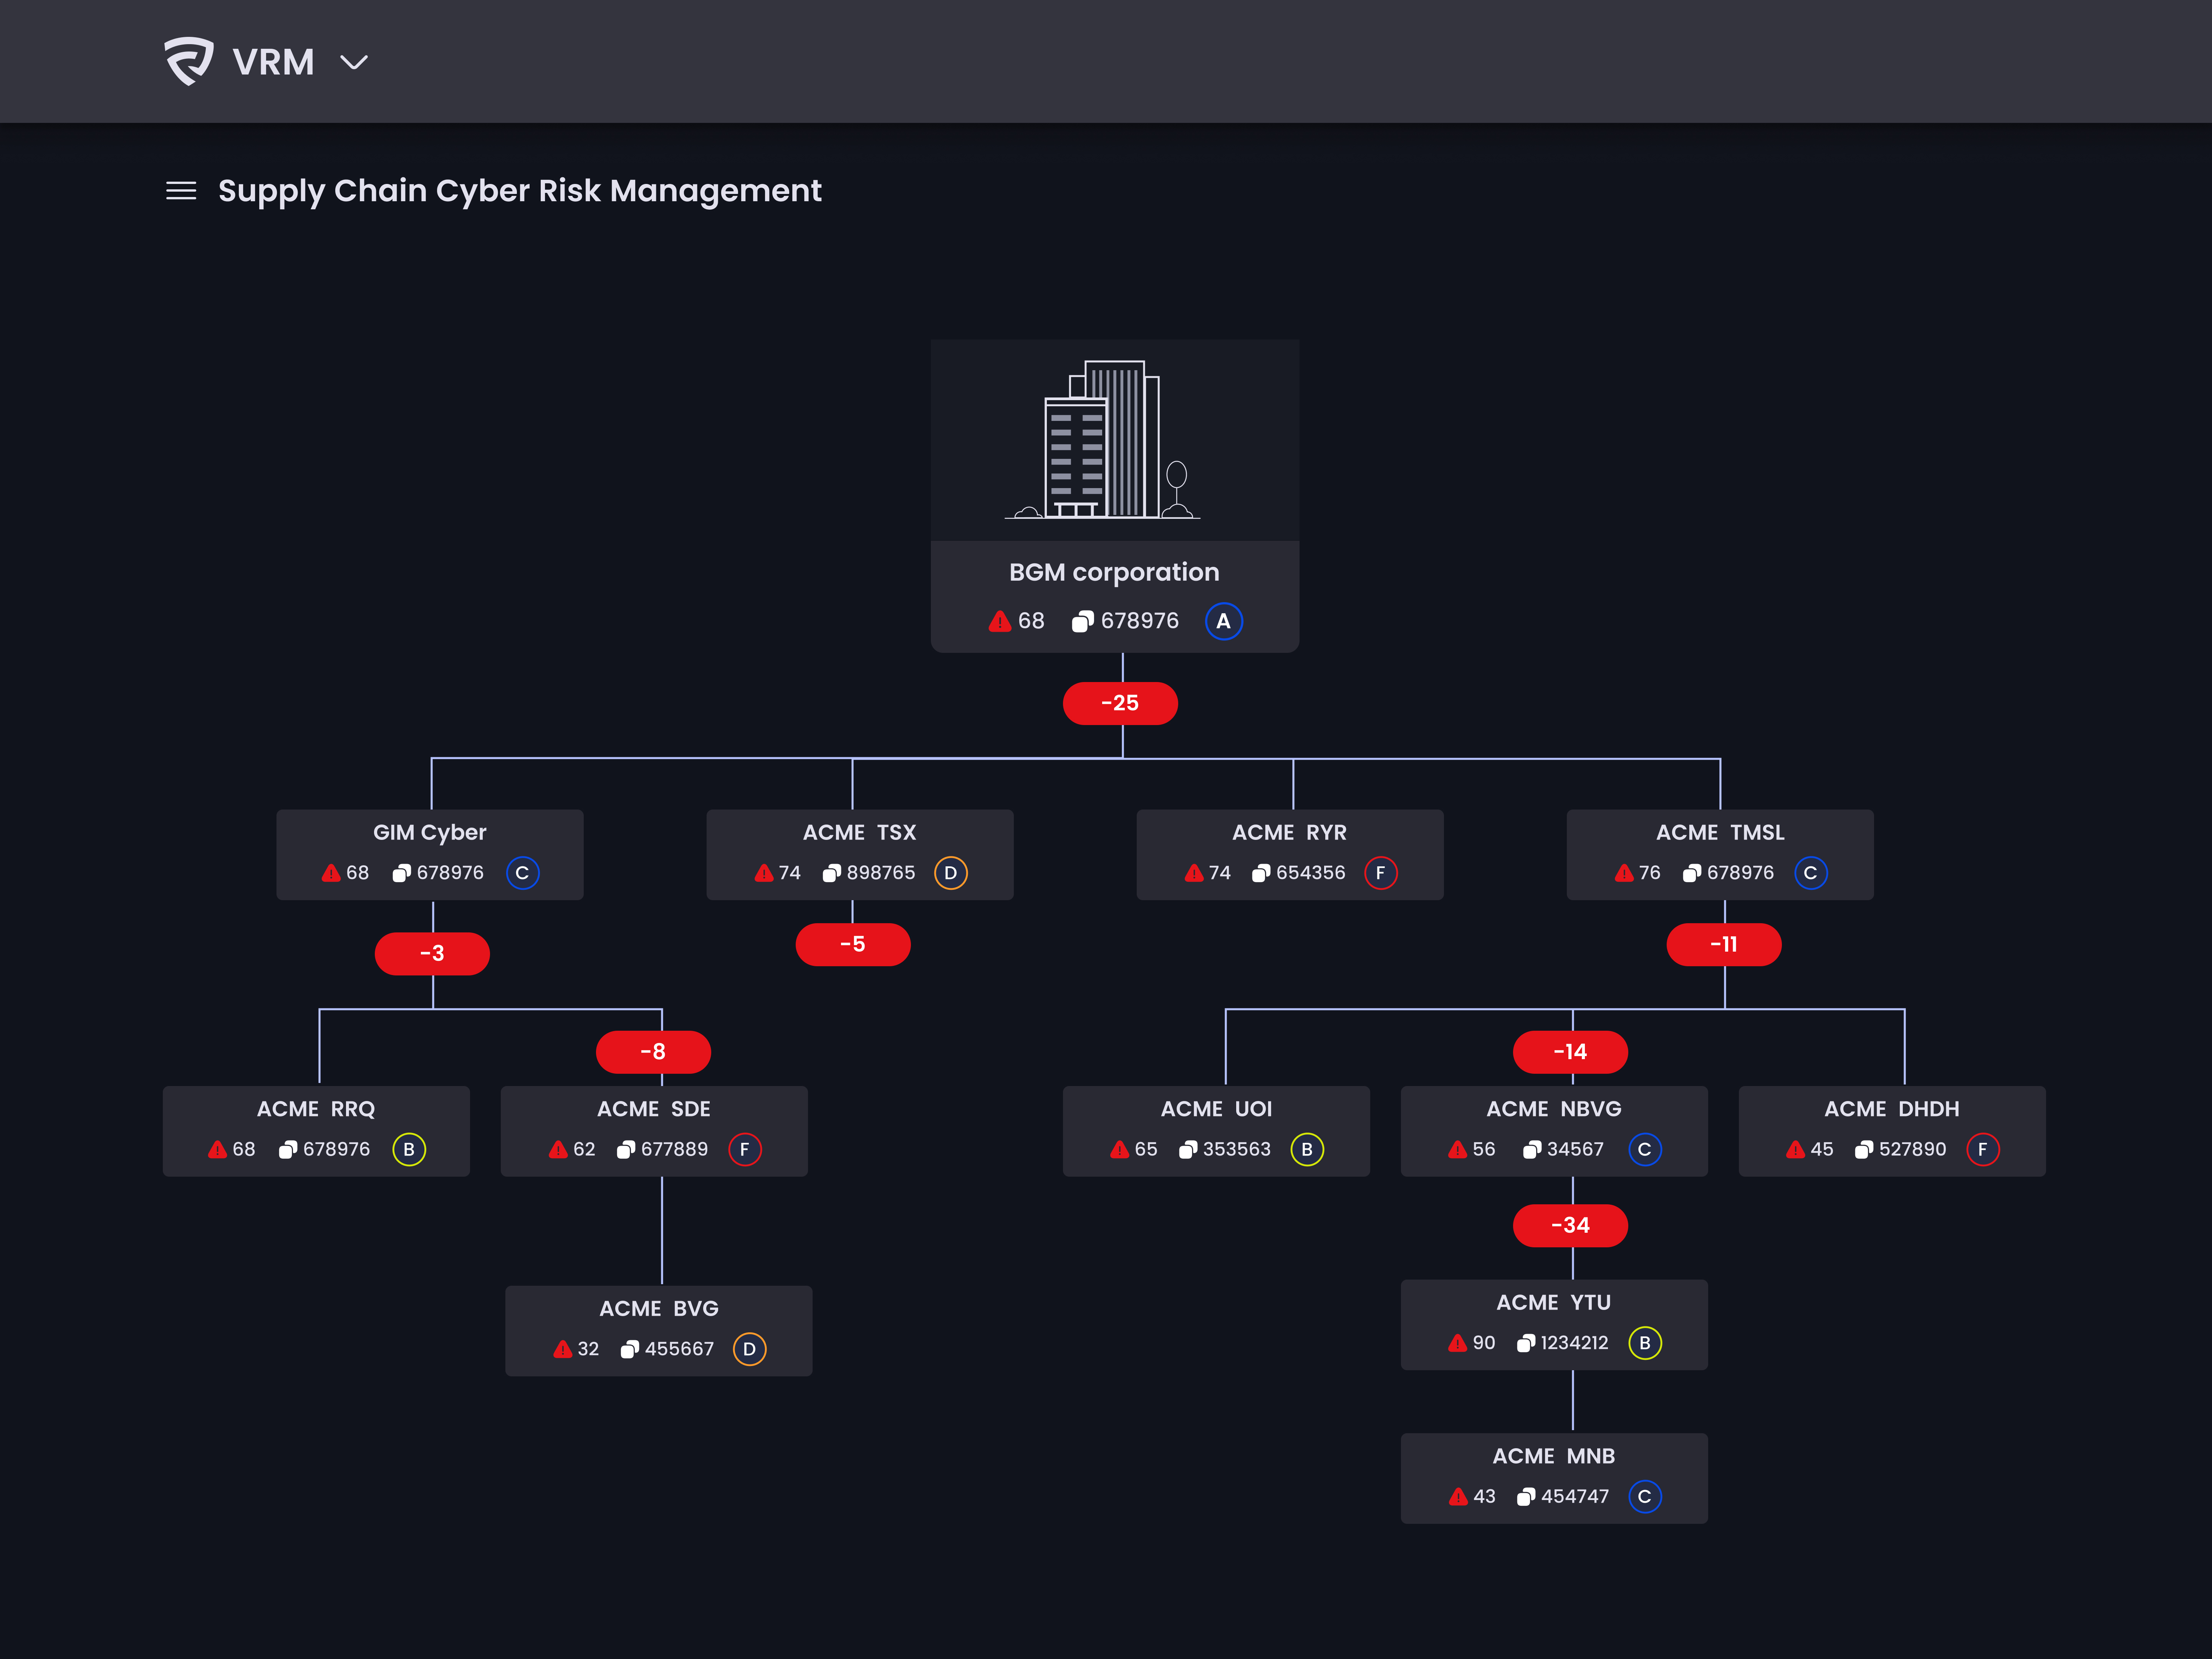Click the 898765 value on ACME TSX
The image size is (2212, 1659).
tap(881, 873)
